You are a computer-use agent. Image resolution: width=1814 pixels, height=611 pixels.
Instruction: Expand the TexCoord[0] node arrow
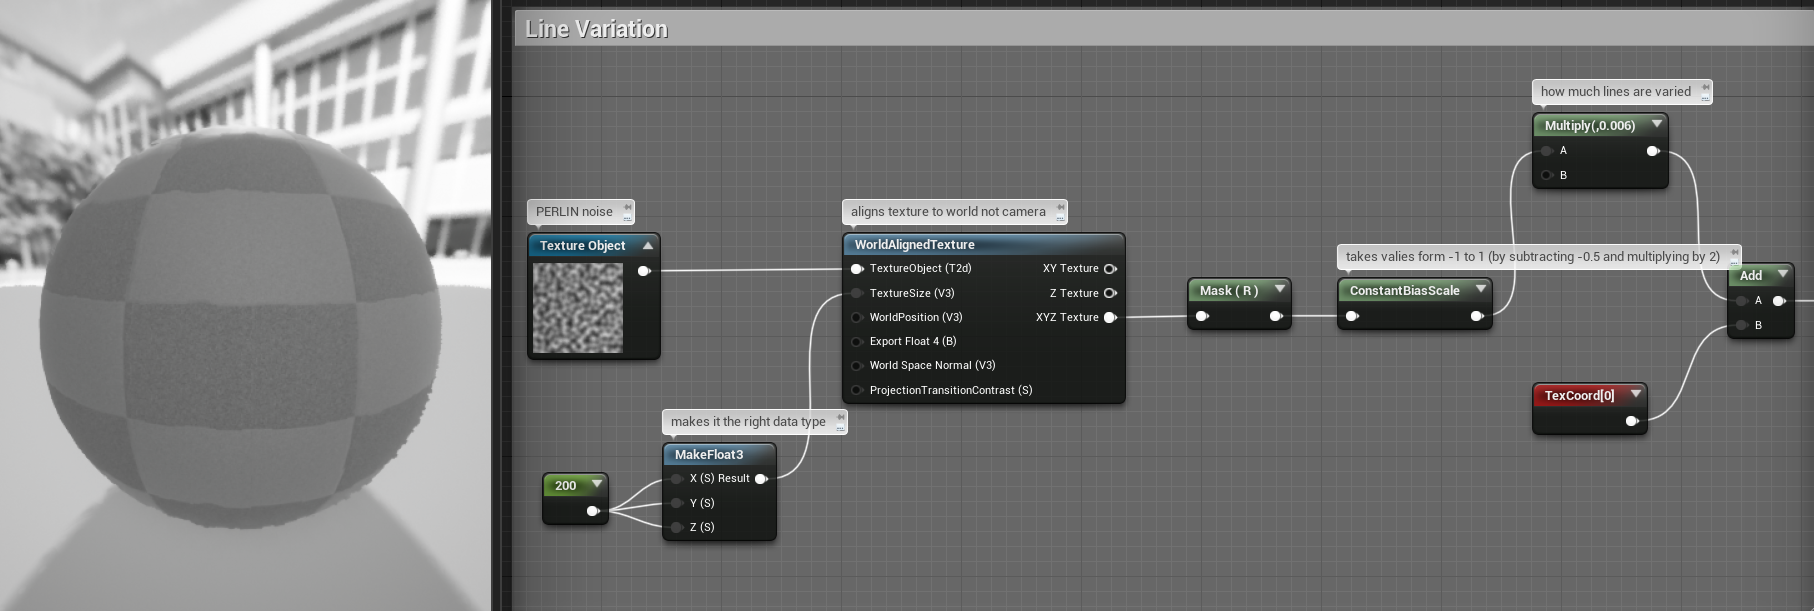(1636, 394)
